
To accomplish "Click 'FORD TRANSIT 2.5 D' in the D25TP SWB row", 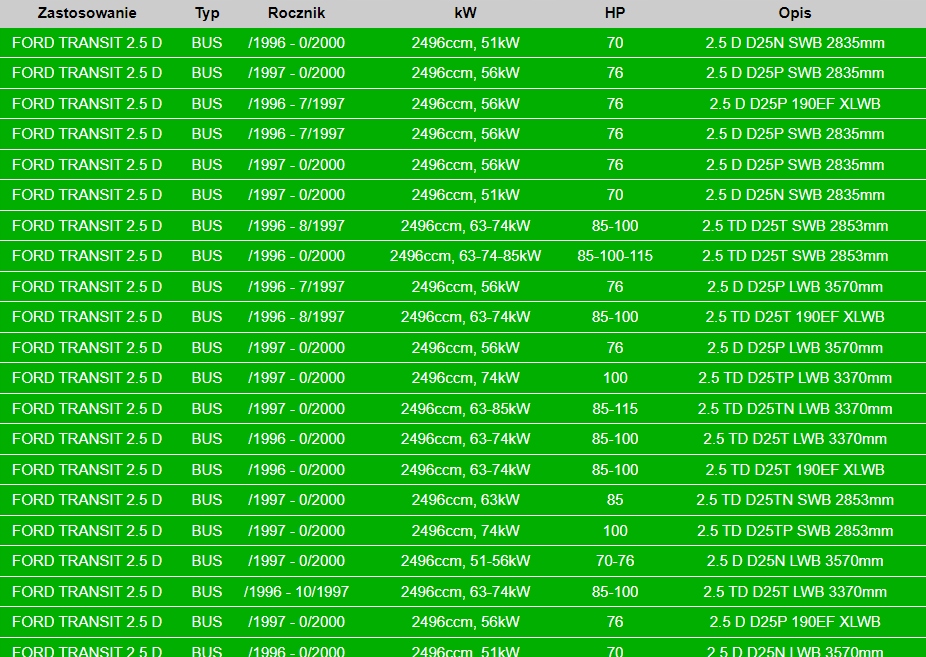I will click(87, 531).
